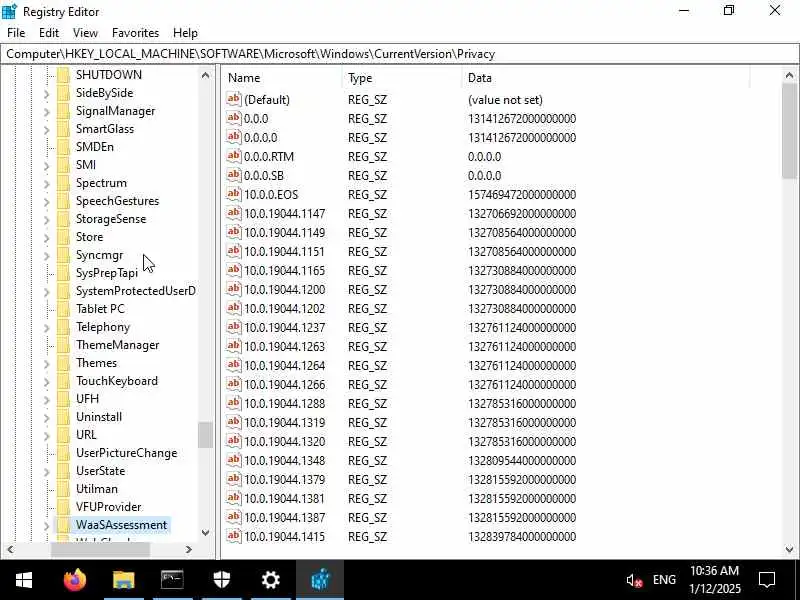Click the ab icon beside 10.0.19044.1165

tap(234, 270)
